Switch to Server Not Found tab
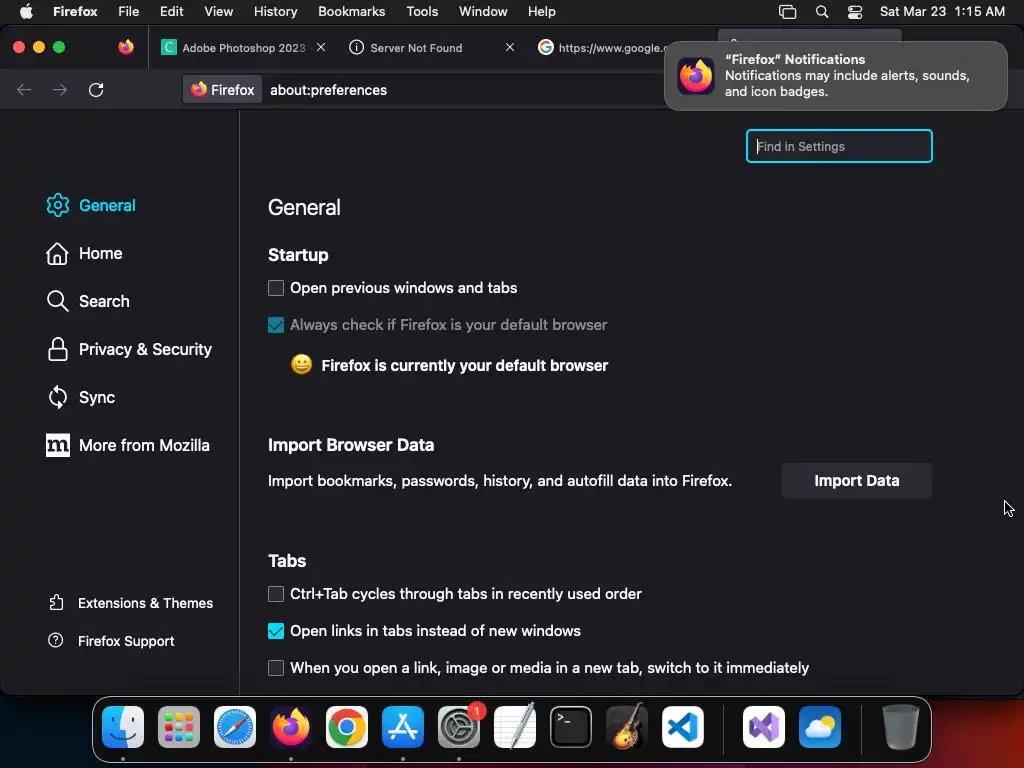1024x768 pixels. [x=416, y=48]
